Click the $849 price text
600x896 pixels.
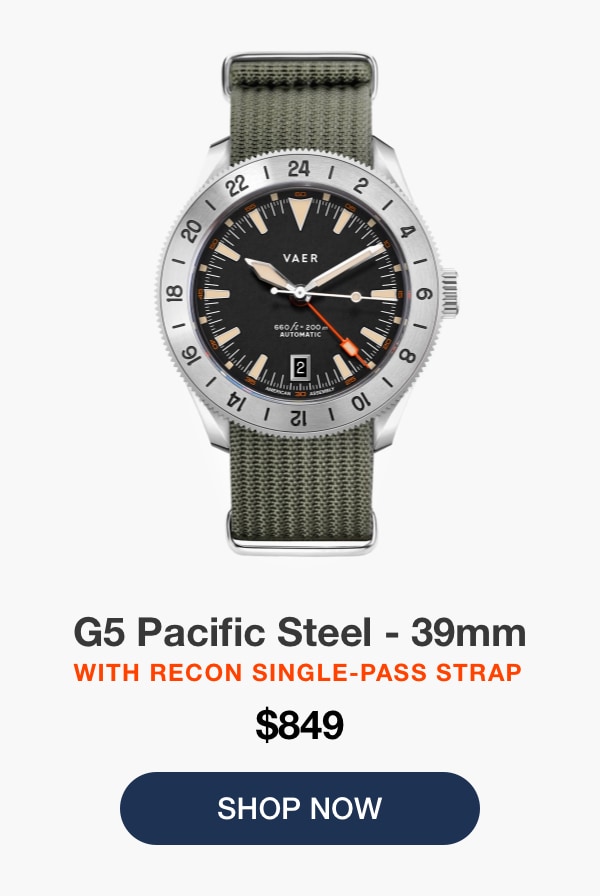coord(299,725)
